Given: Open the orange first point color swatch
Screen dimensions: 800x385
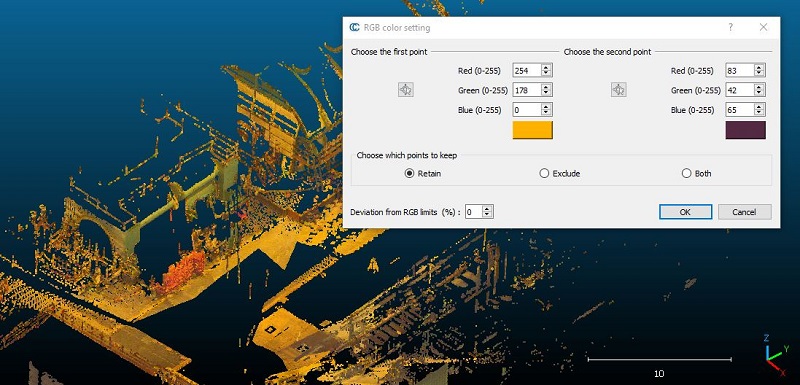Looking at the screenshot, I should click(533, 130).
